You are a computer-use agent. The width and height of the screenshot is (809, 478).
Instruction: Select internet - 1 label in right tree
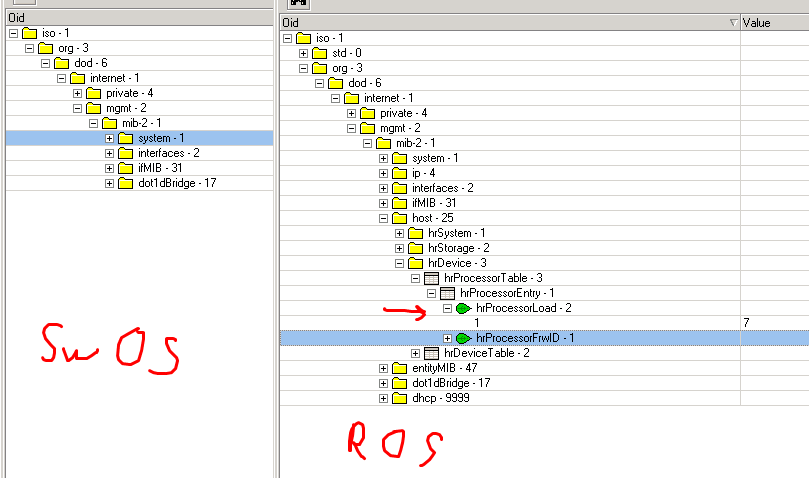coord(389,99)
